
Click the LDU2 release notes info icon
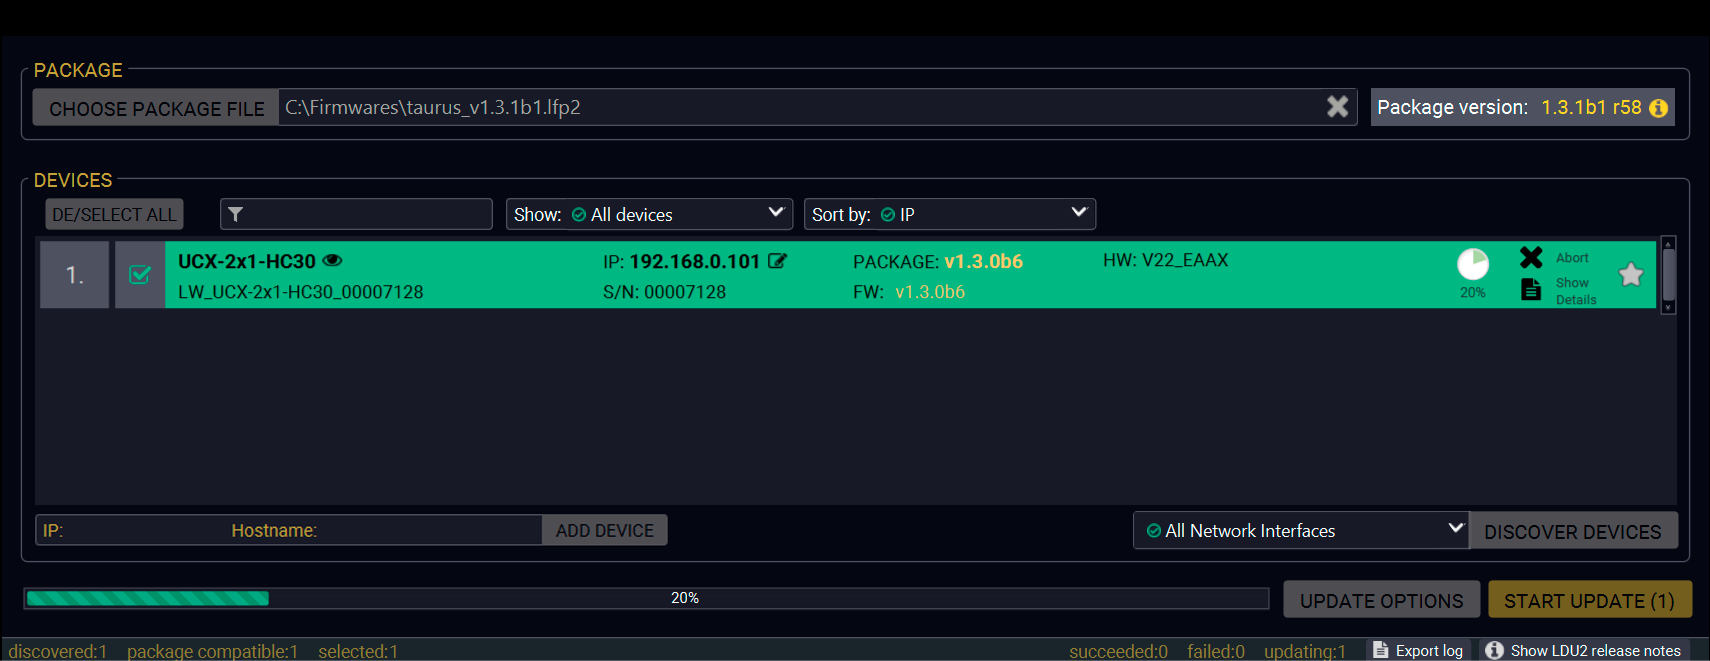point(1494,650)
